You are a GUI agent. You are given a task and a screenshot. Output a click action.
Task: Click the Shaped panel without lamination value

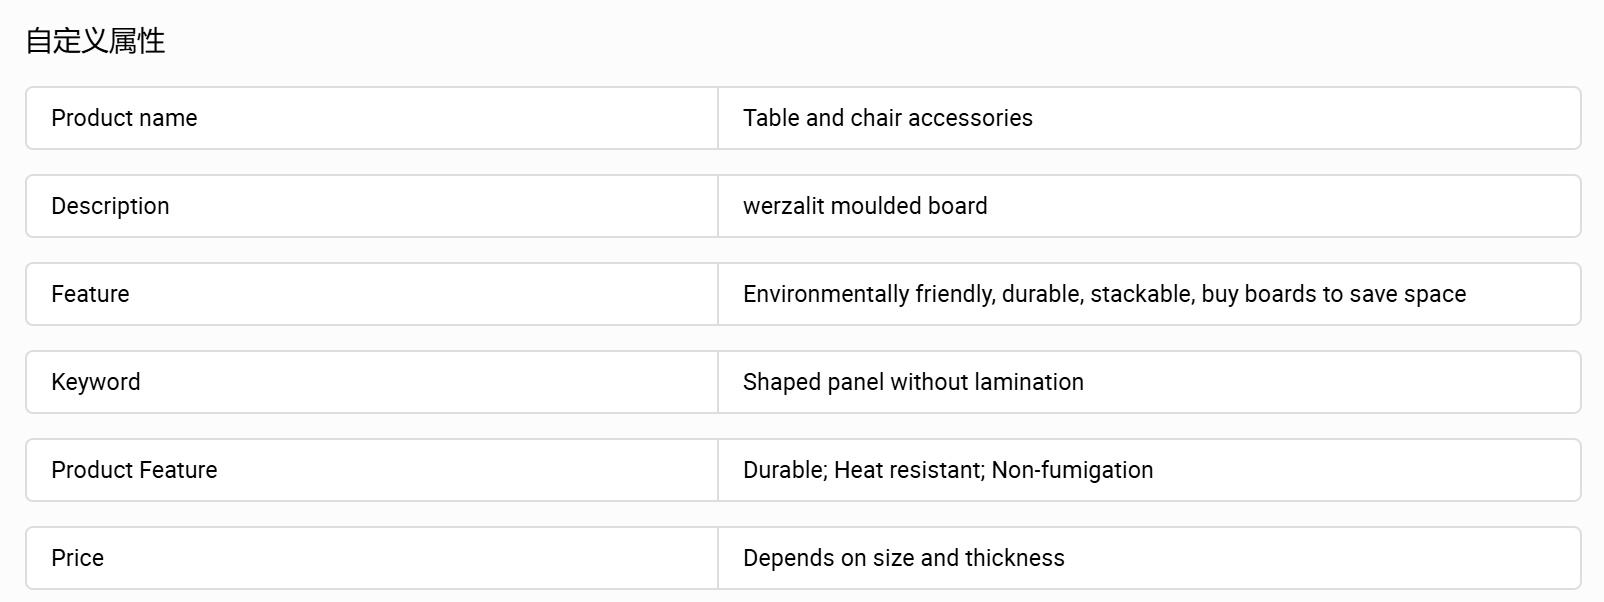(x=913, y=382)
